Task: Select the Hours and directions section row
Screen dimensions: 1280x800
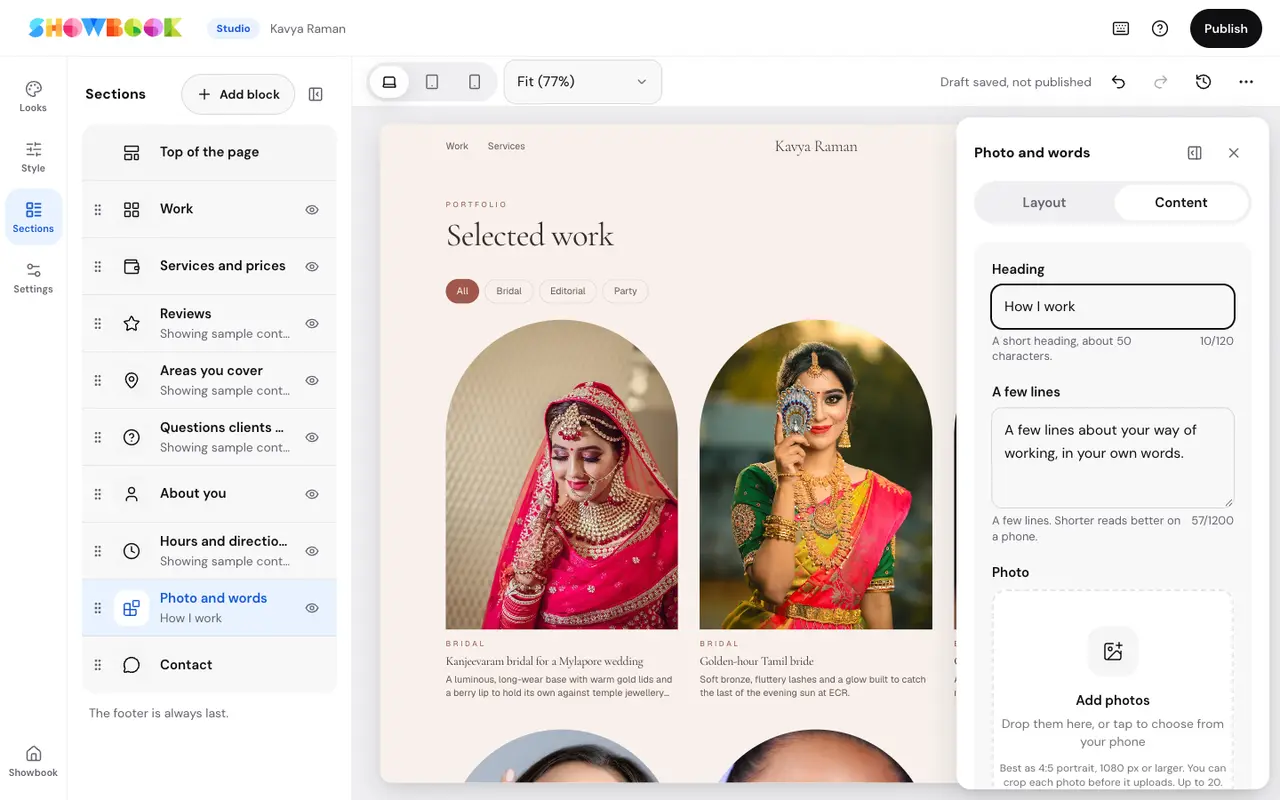Action: pos(209,551)
